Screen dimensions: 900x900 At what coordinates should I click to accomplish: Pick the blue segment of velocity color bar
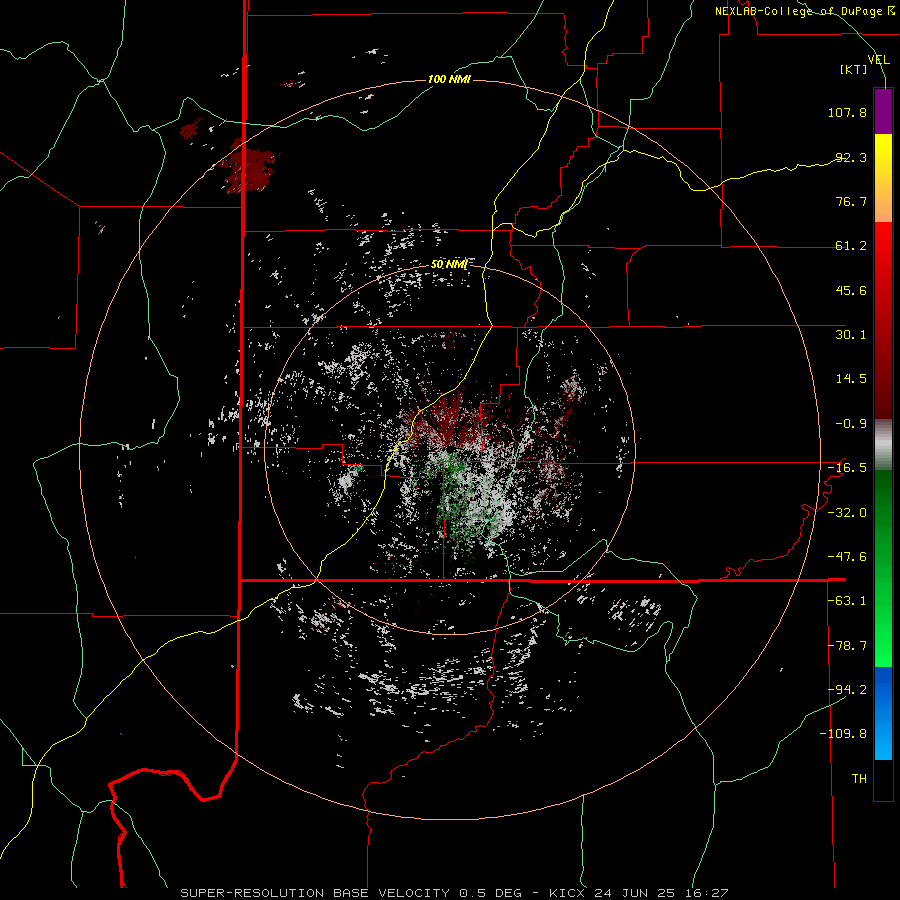[883, 713]
